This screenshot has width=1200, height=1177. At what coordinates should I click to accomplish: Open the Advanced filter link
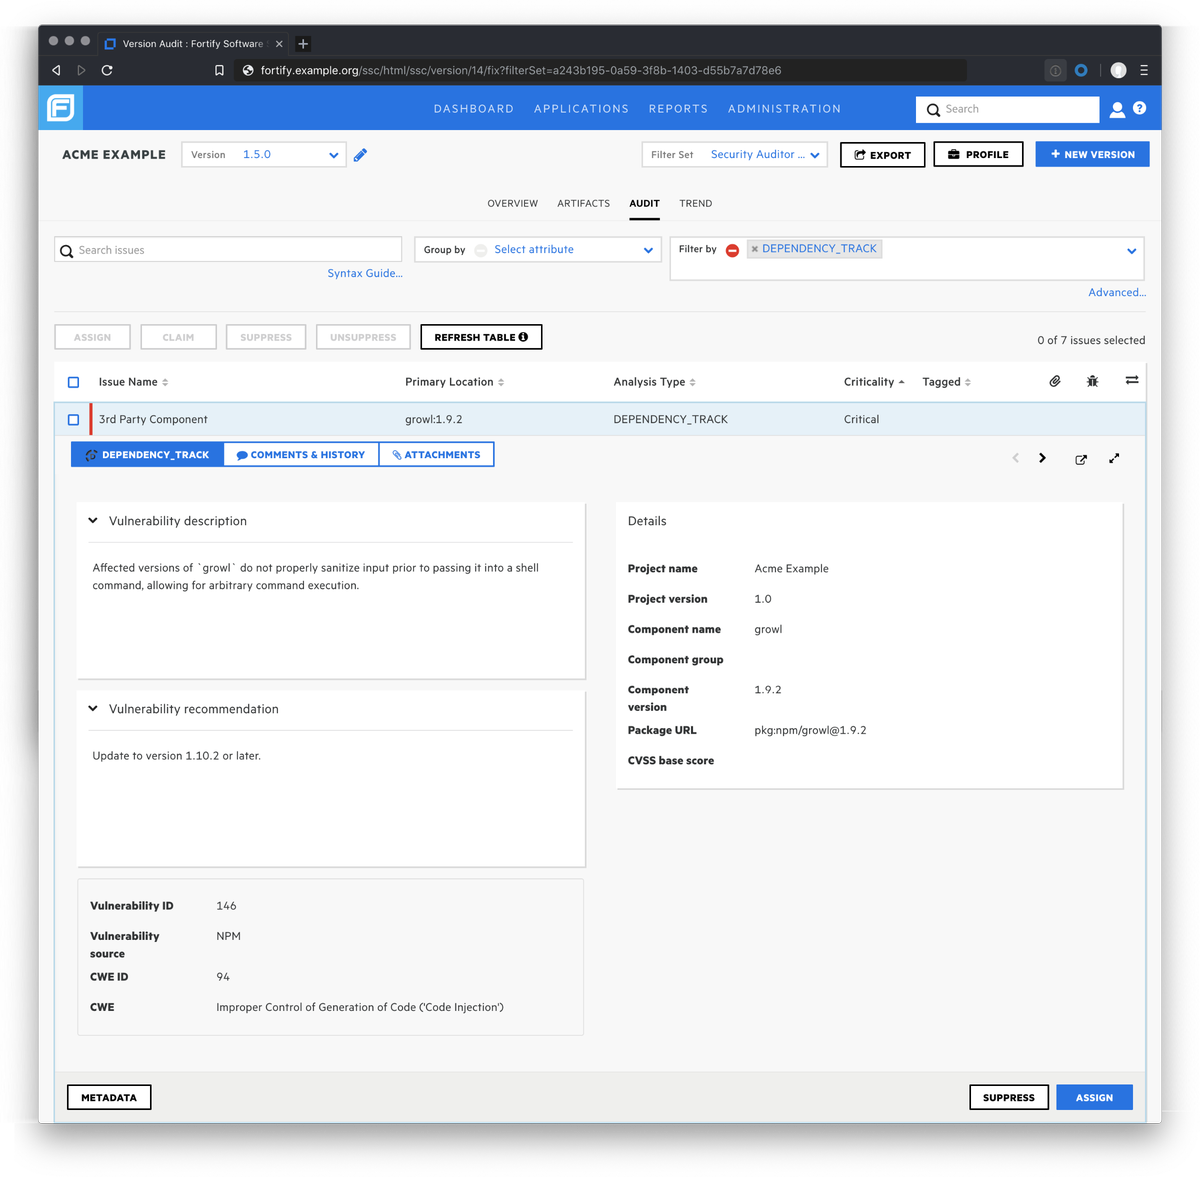[1117, 293]
